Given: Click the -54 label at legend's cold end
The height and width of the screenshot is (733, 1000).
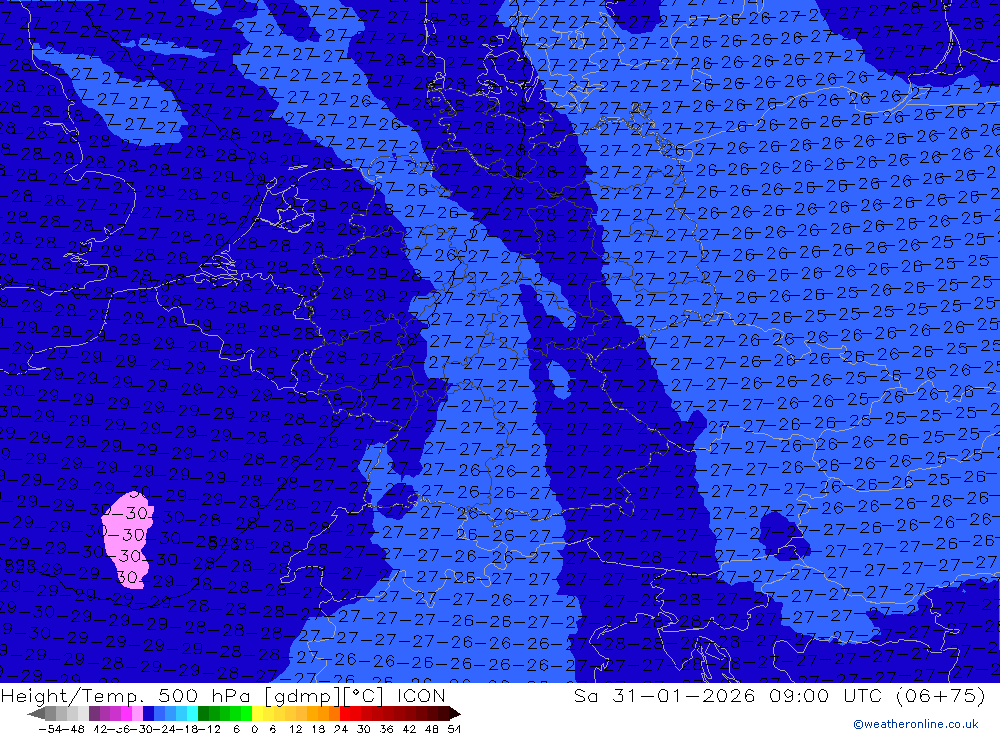Looking at the screenshot, I should (50, 729).
